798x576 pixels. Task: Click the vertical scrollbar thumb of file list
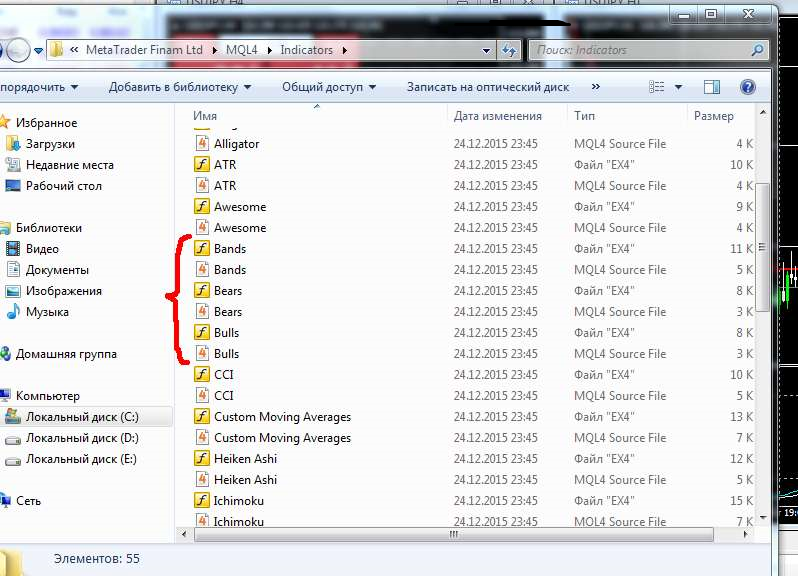click(x=762, y=247)
